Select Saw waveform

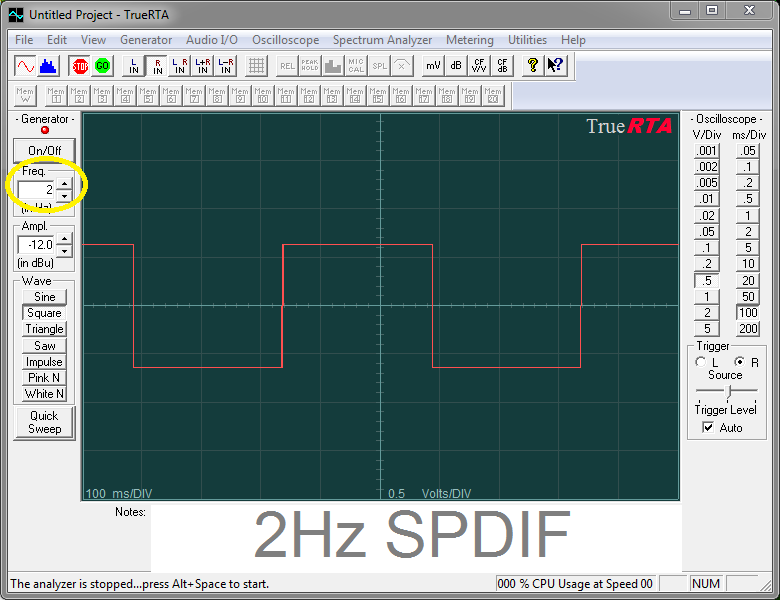44,346
